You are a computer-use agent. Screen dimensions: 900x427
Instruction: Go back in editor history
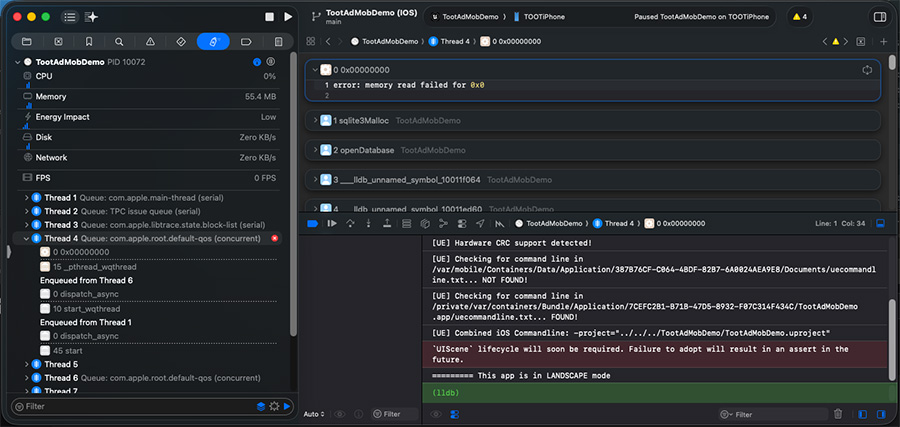coord(328,41)
